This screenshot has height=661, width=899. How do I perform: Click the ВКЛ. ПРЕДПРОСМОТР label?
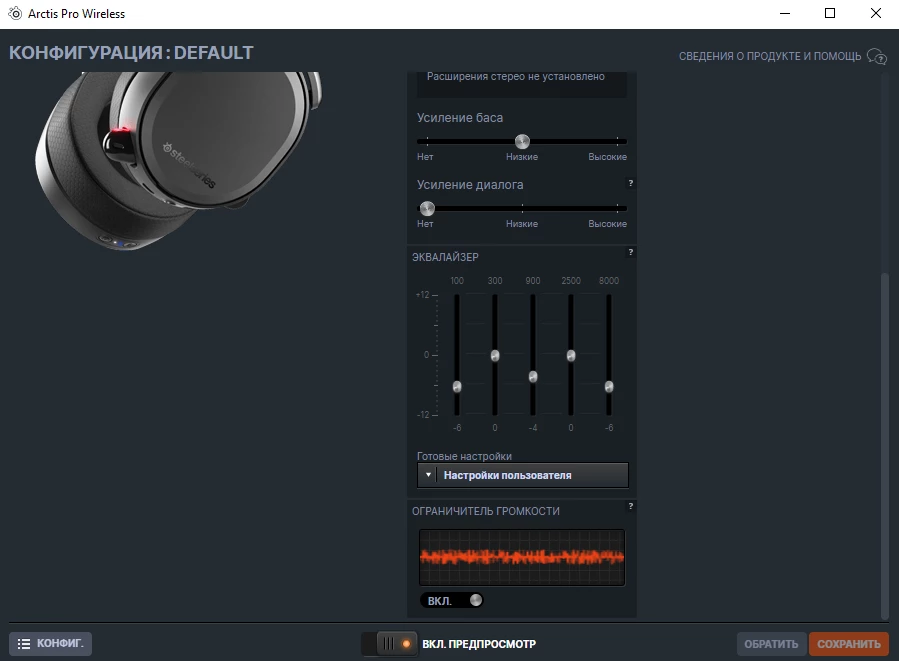coord(479,644)
